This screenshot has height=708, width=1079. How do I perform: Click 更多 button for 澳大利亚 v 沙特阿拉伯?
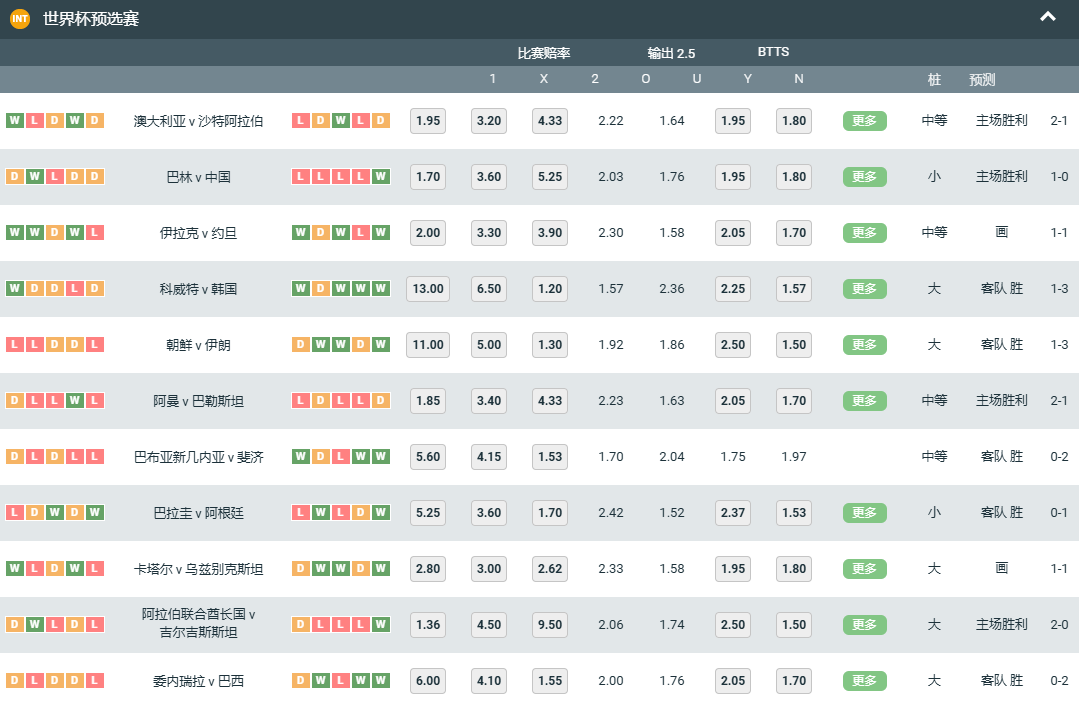pos(864,121)
